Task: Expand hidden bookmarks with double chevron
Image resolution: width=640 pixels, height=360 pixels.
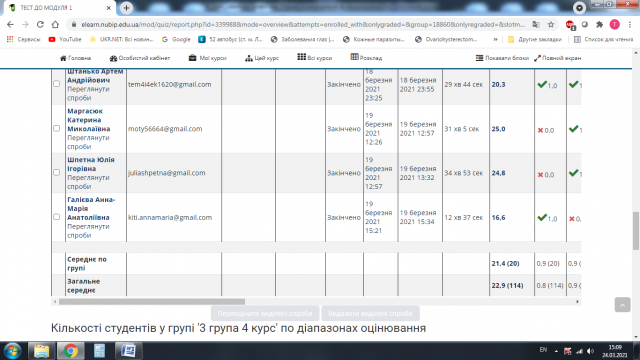Action: 495,39
